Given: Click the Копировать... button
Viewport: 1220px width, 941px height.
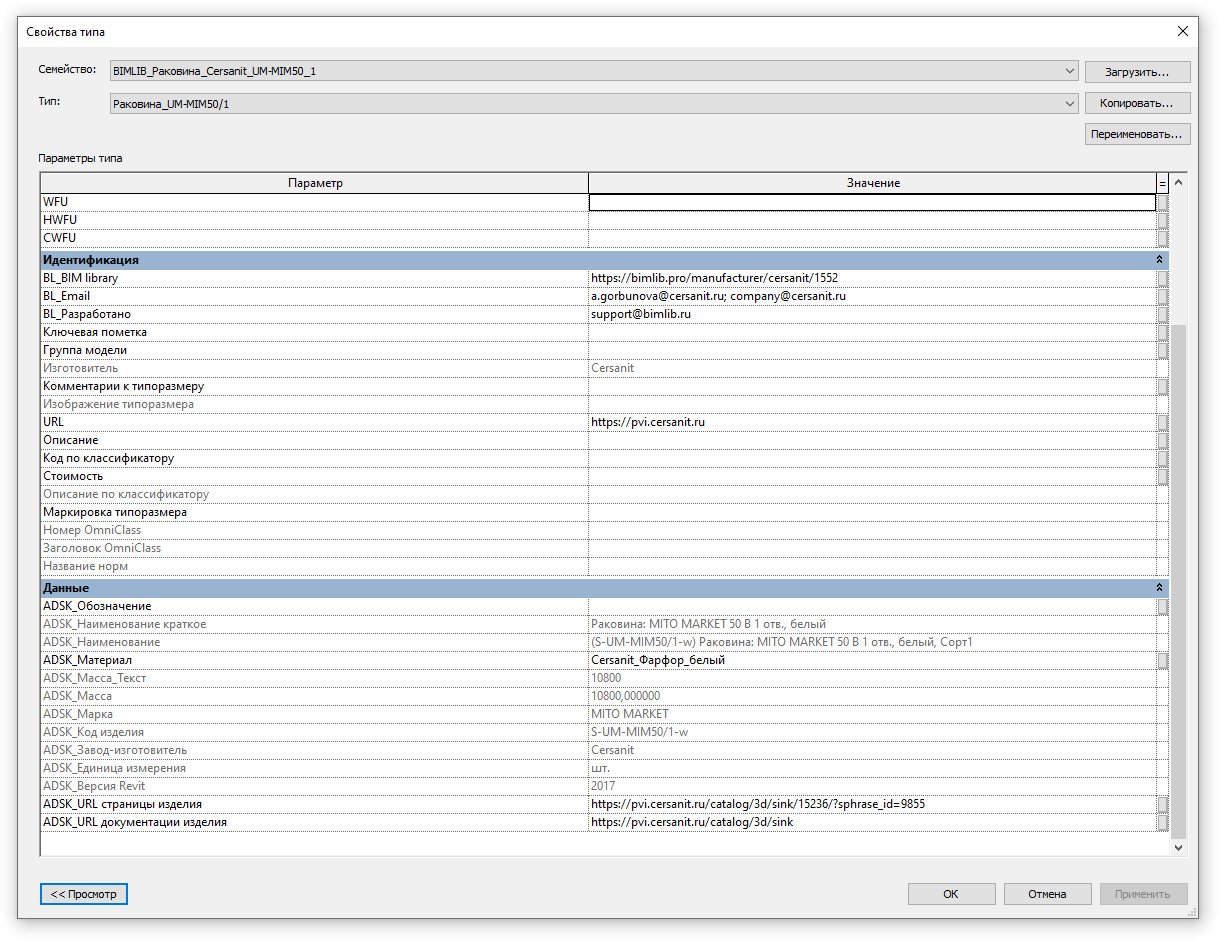Looking at the screenshot, I should pos(1137,103).
